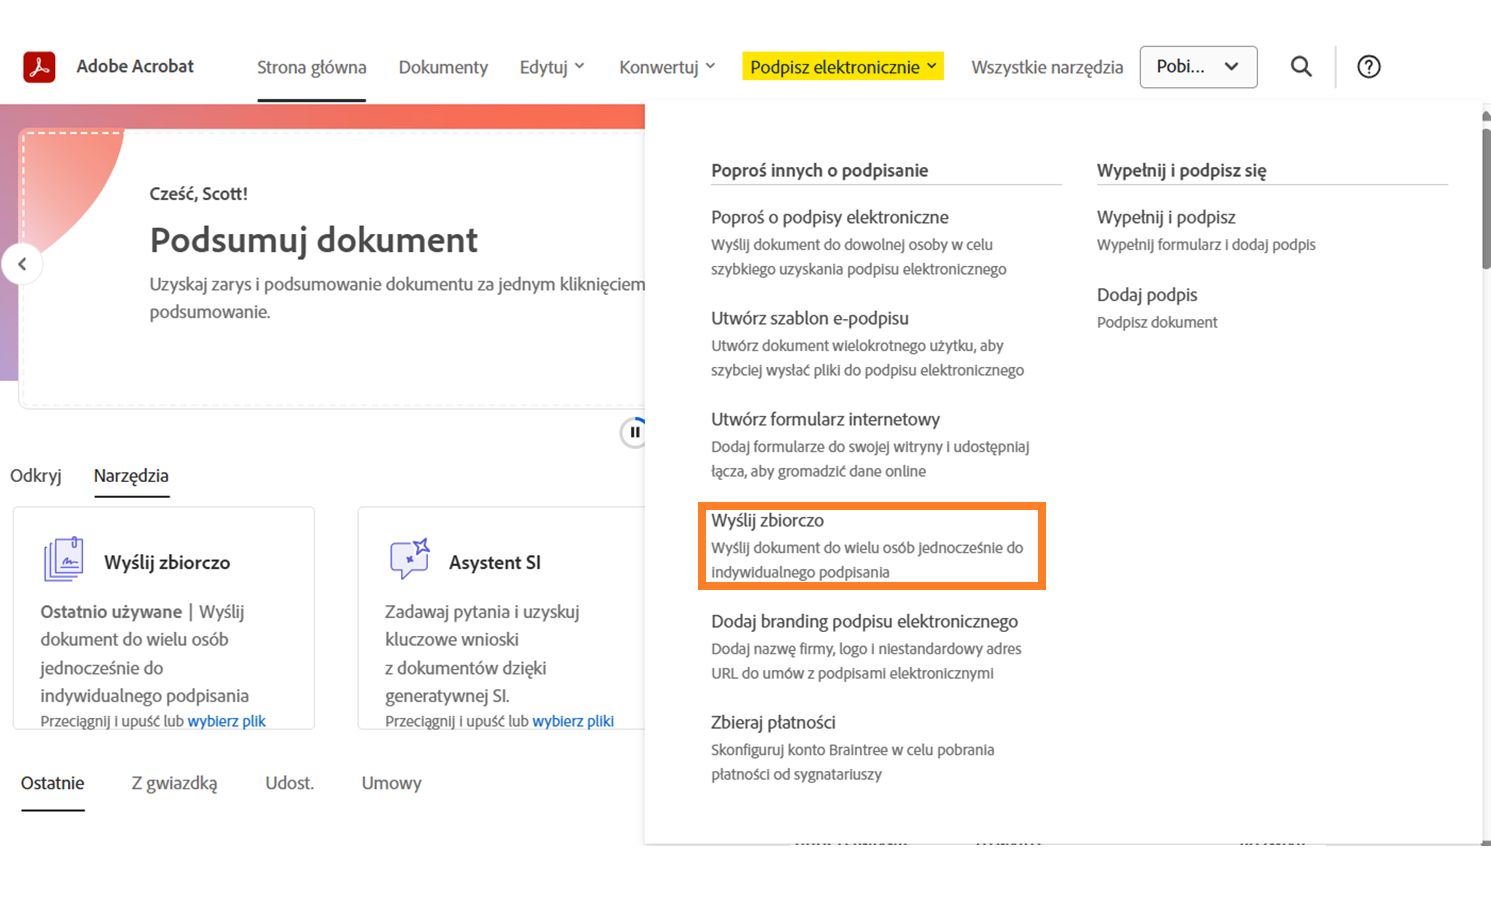Click the Wyślij zbiorczo tool card icon
This screenshot has height=907, width=1491.
pyautogui.click(x=64, y=559)
